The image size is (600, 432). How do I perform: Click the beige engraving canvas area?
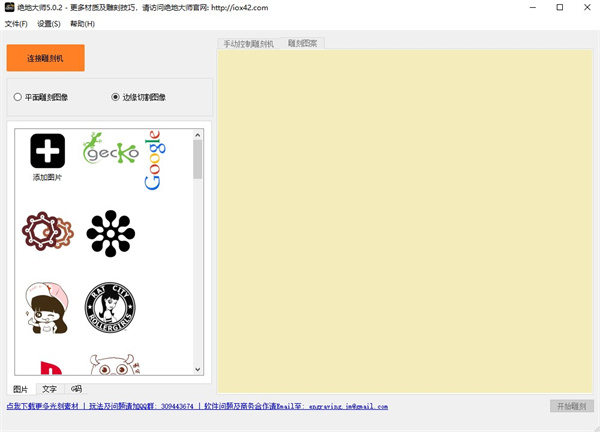[x=405, y=222]
